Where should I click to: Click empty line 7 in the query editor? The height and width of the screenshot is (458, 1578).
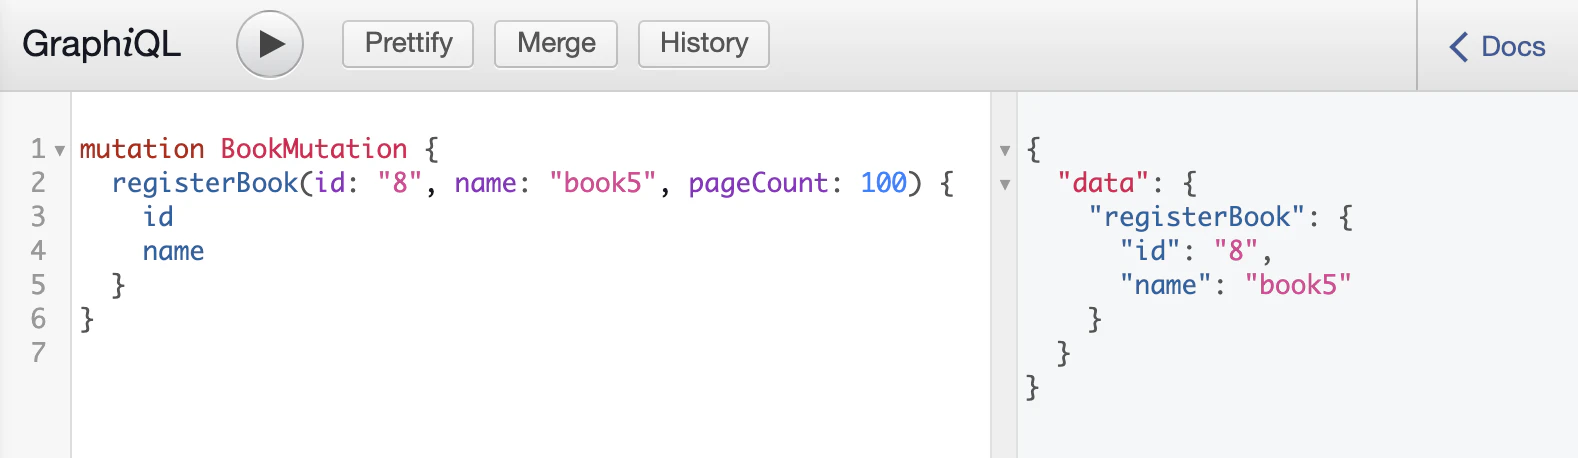pyautogui.click(x=530, y=353)
